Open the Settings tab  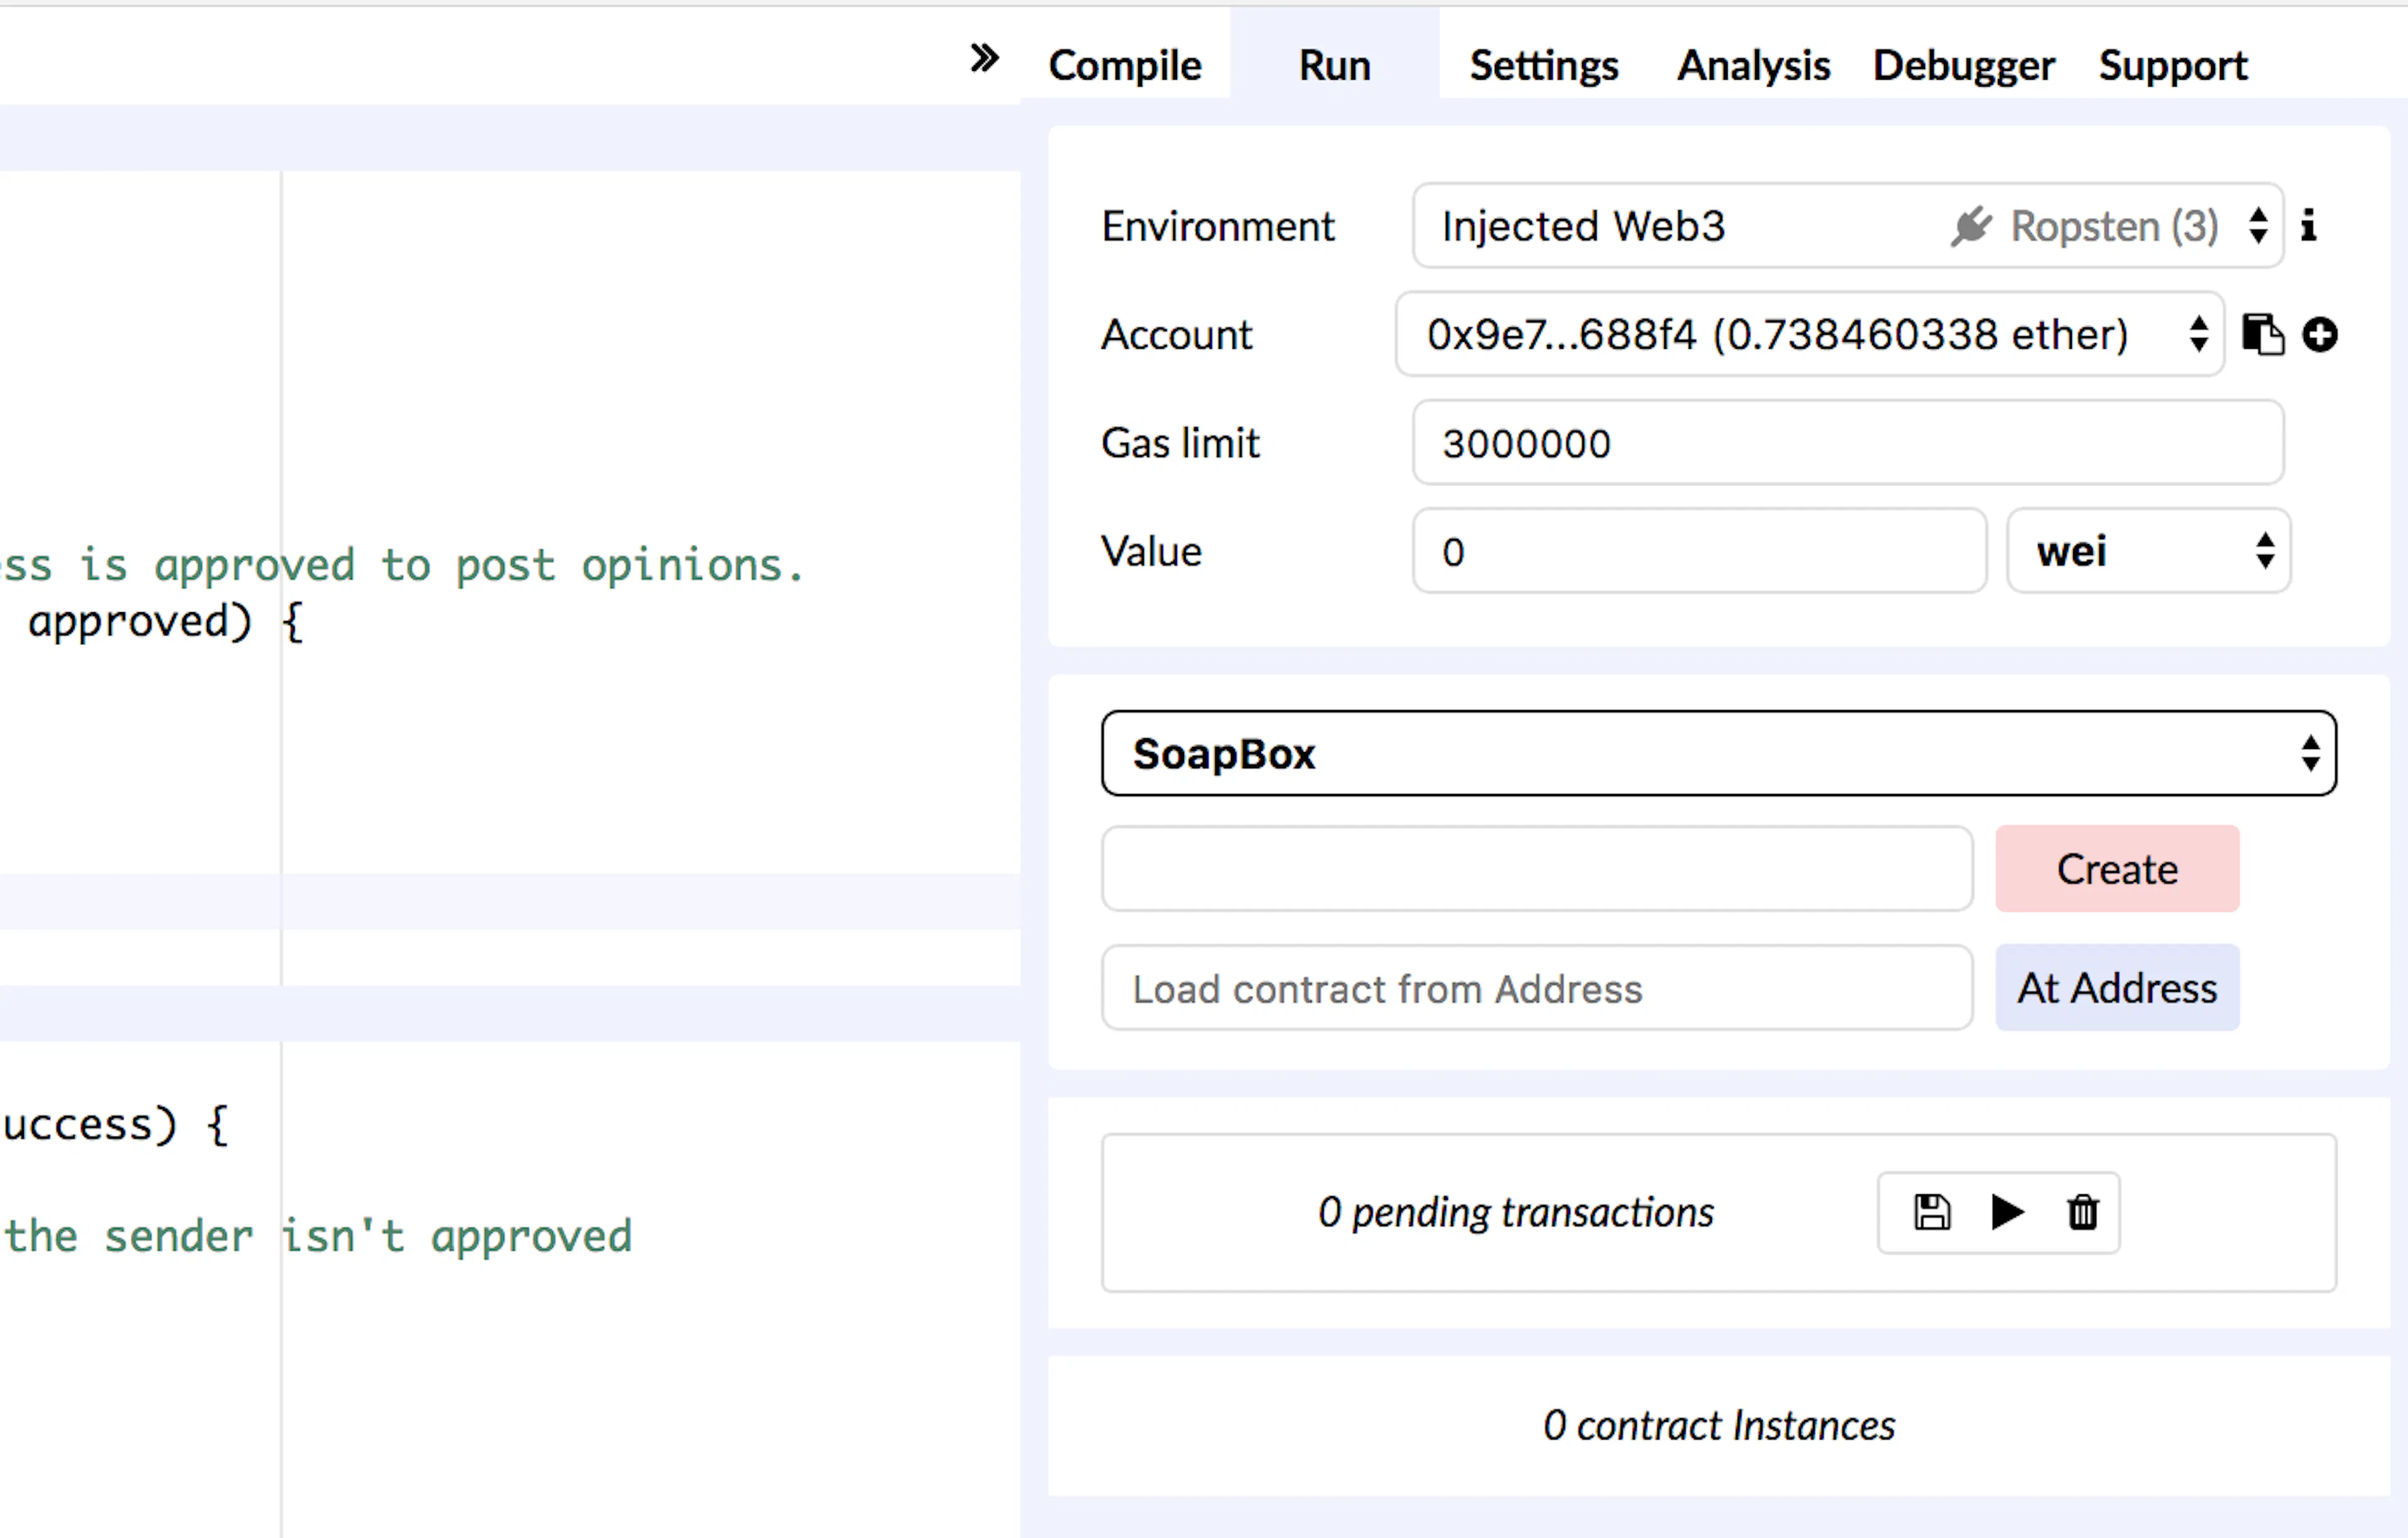click(x=1543, y=66)
